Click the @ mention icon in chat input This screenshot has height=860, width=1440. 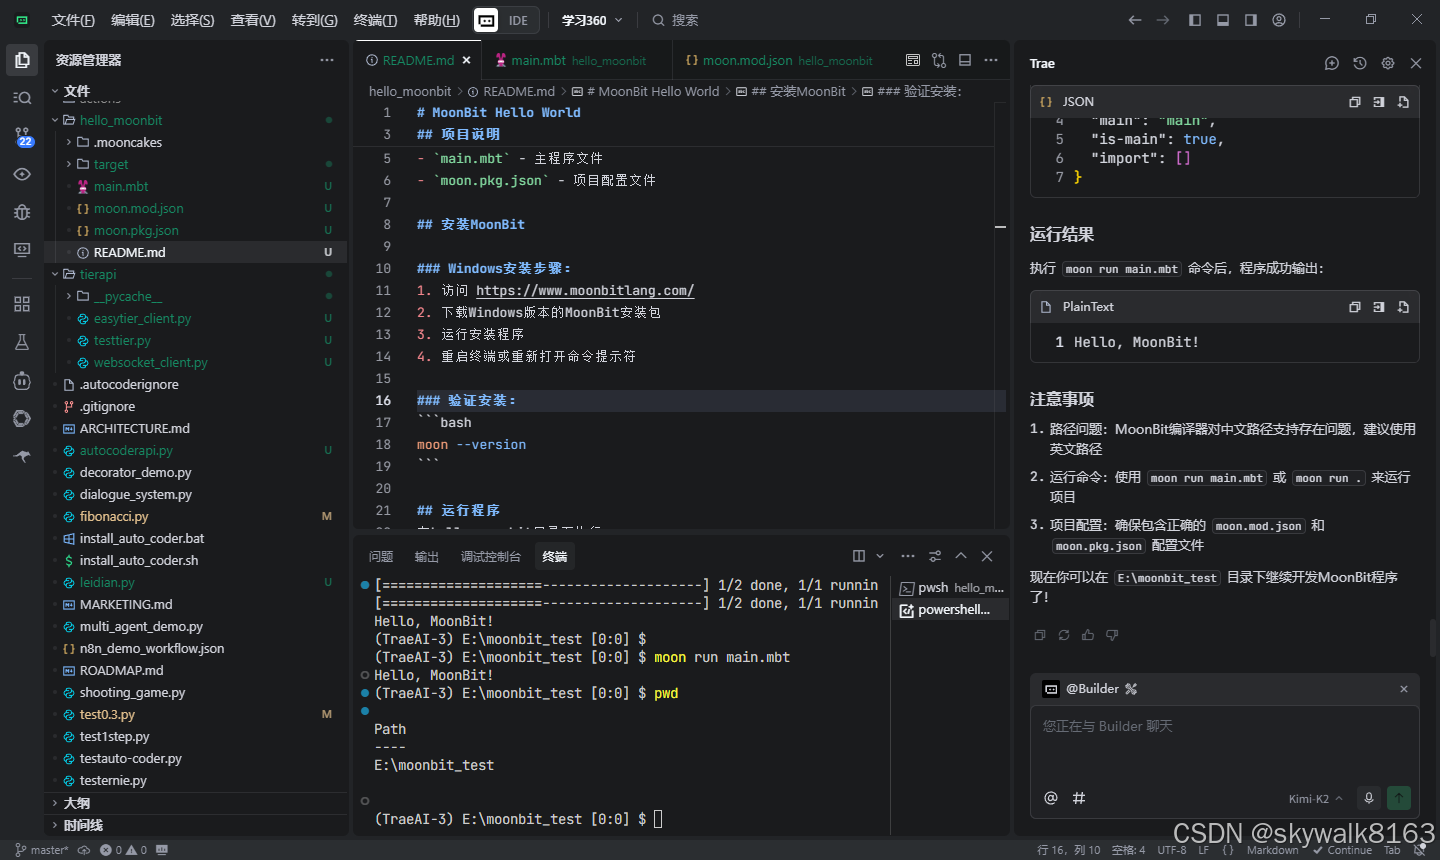1051,798
